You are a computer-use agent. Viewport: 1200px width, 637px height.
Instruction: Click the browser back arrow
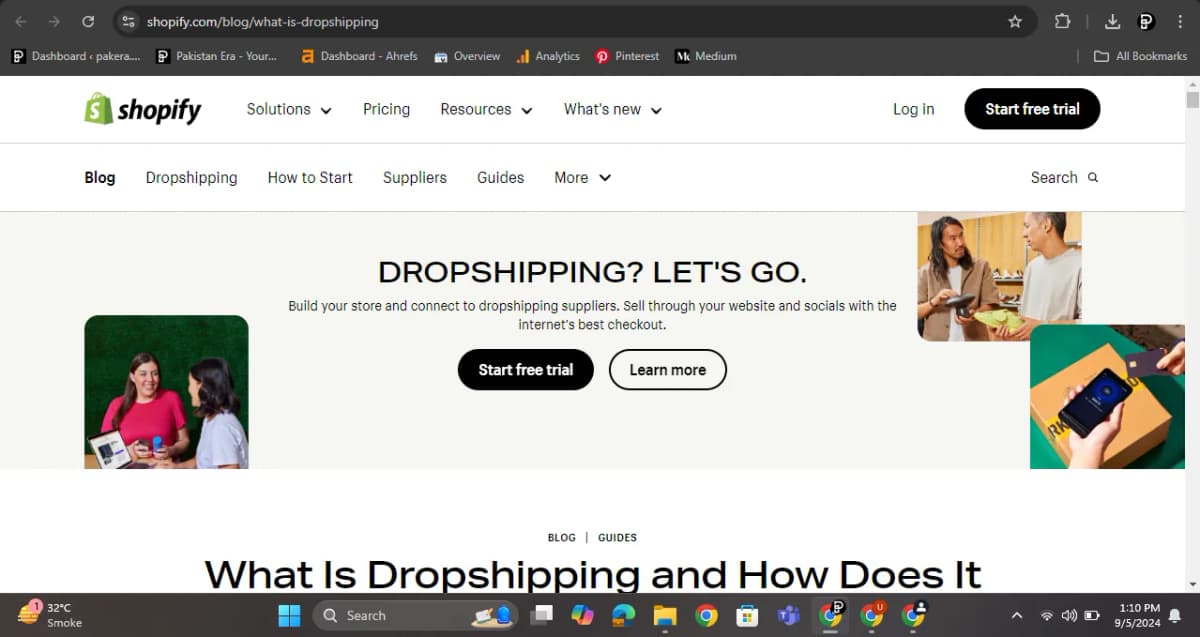(21, 21)
